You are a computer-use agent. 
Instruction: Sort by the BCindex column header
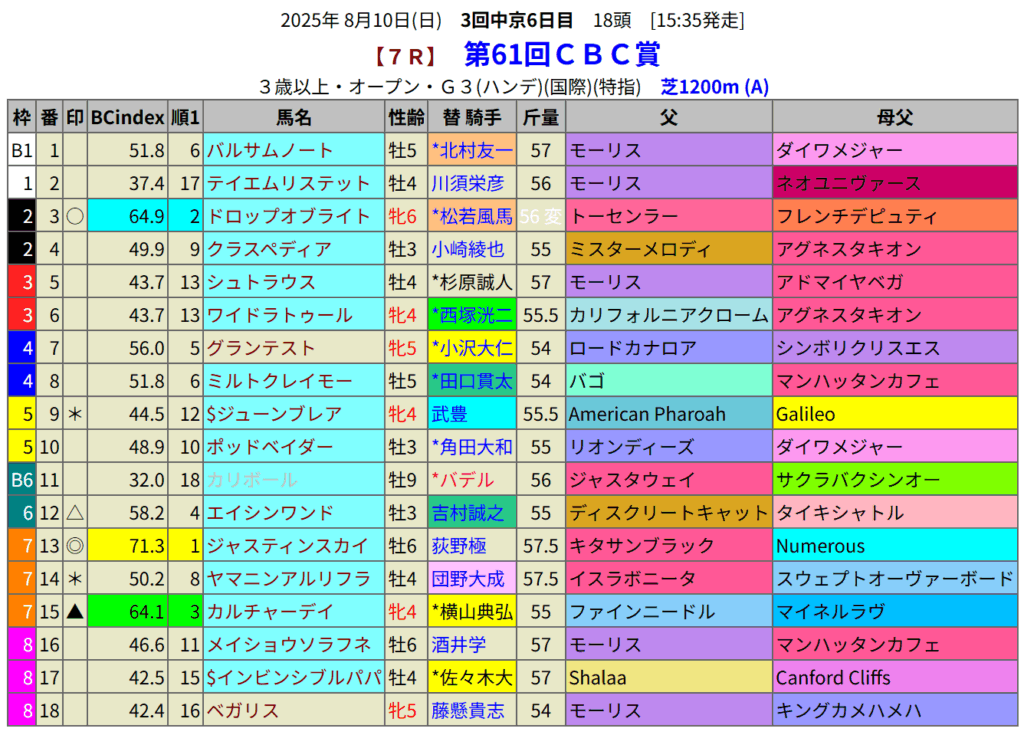(127, 117)
